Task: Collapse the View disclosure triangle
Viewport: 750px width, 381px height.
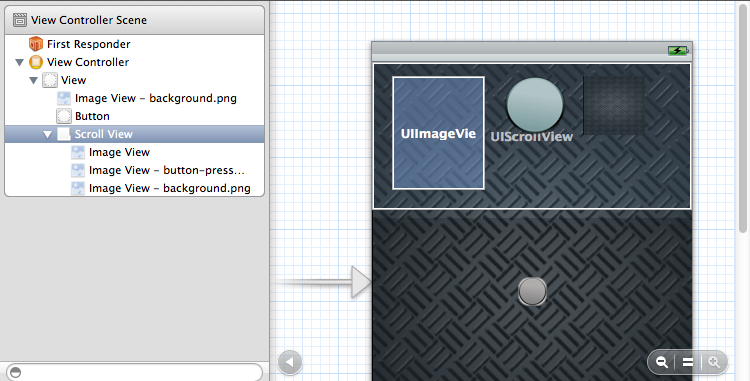Action: pyautogui.click(x=33, y=80)
